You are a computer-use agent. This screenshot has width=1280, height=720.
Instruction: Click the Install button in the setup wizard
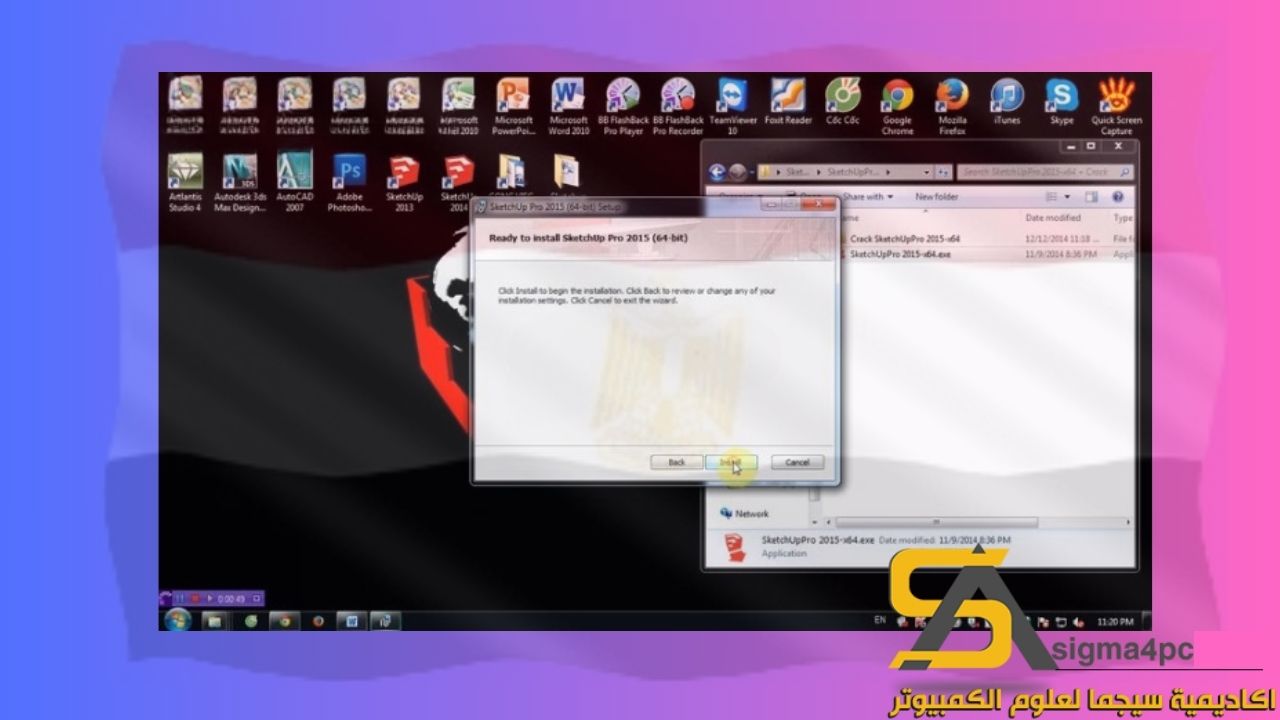point(730,462)
